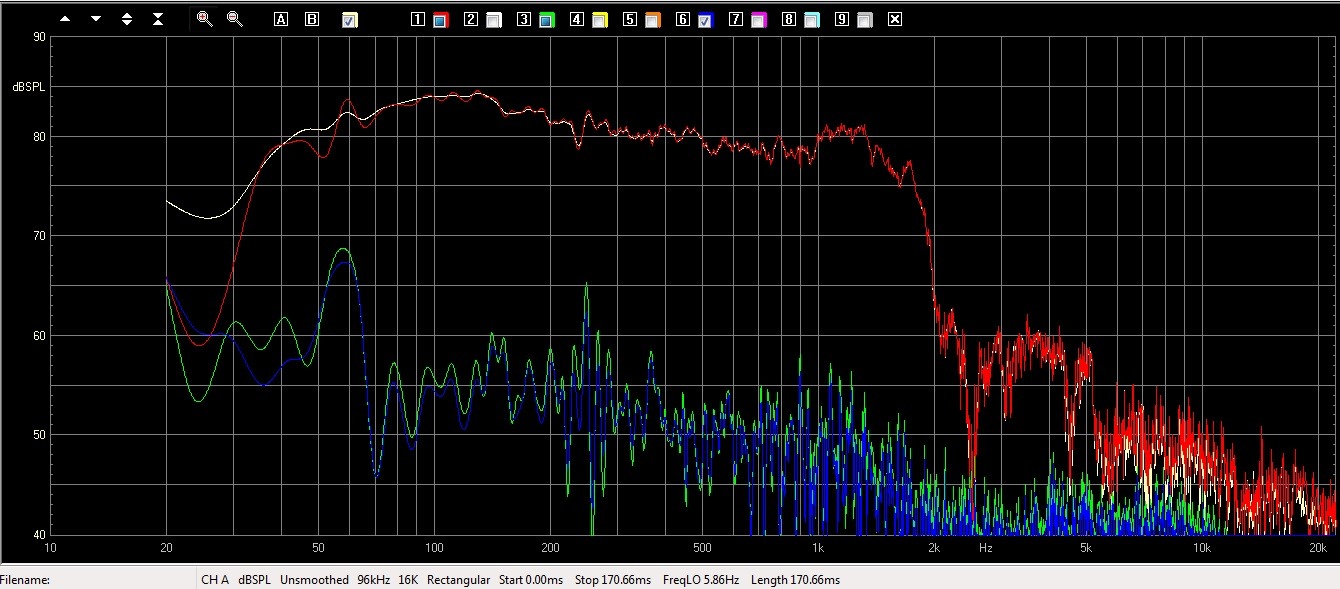Select overlay slot number 1
The image size is (1340, 589).
(418, 19)
